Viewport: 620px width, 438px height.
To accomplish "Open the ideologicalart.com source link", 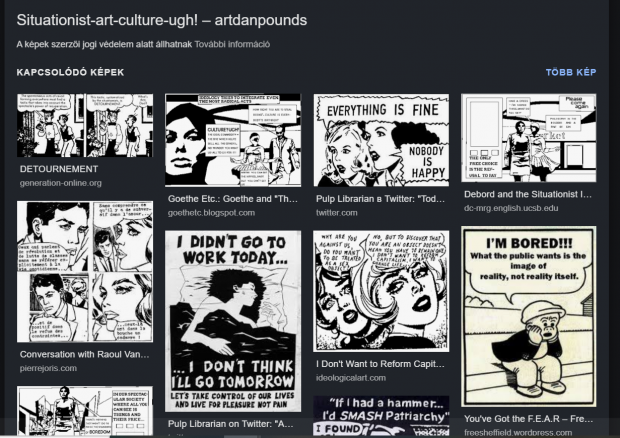I will (351, 378).
